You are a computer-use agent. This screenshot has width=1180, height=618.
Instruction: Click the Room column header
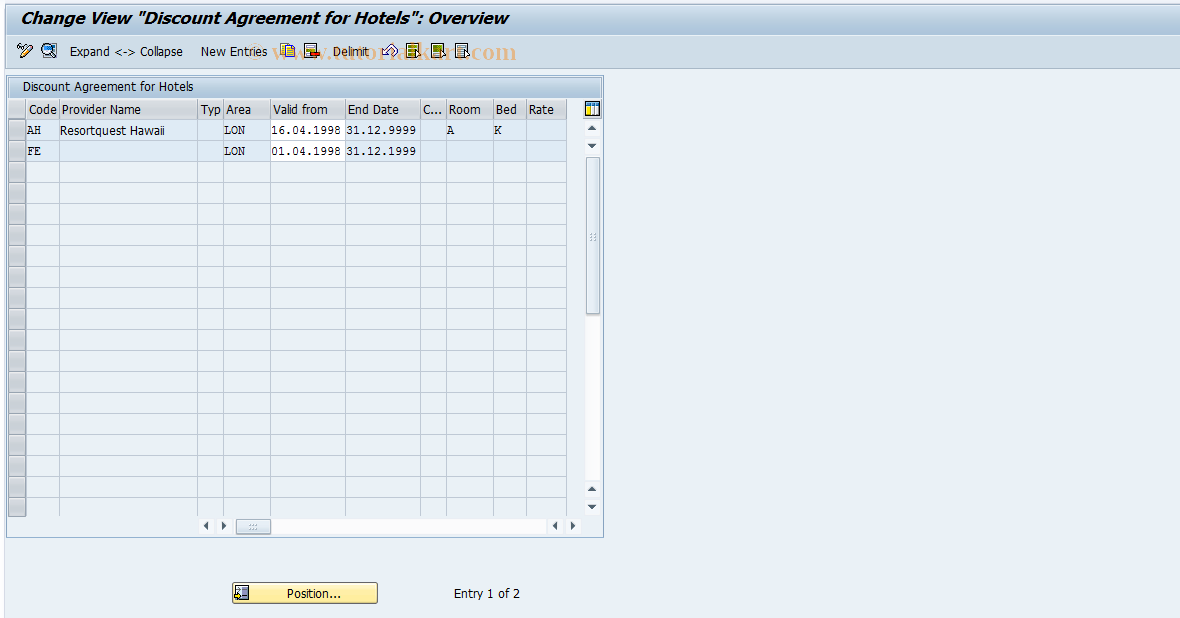click(470, 109)
